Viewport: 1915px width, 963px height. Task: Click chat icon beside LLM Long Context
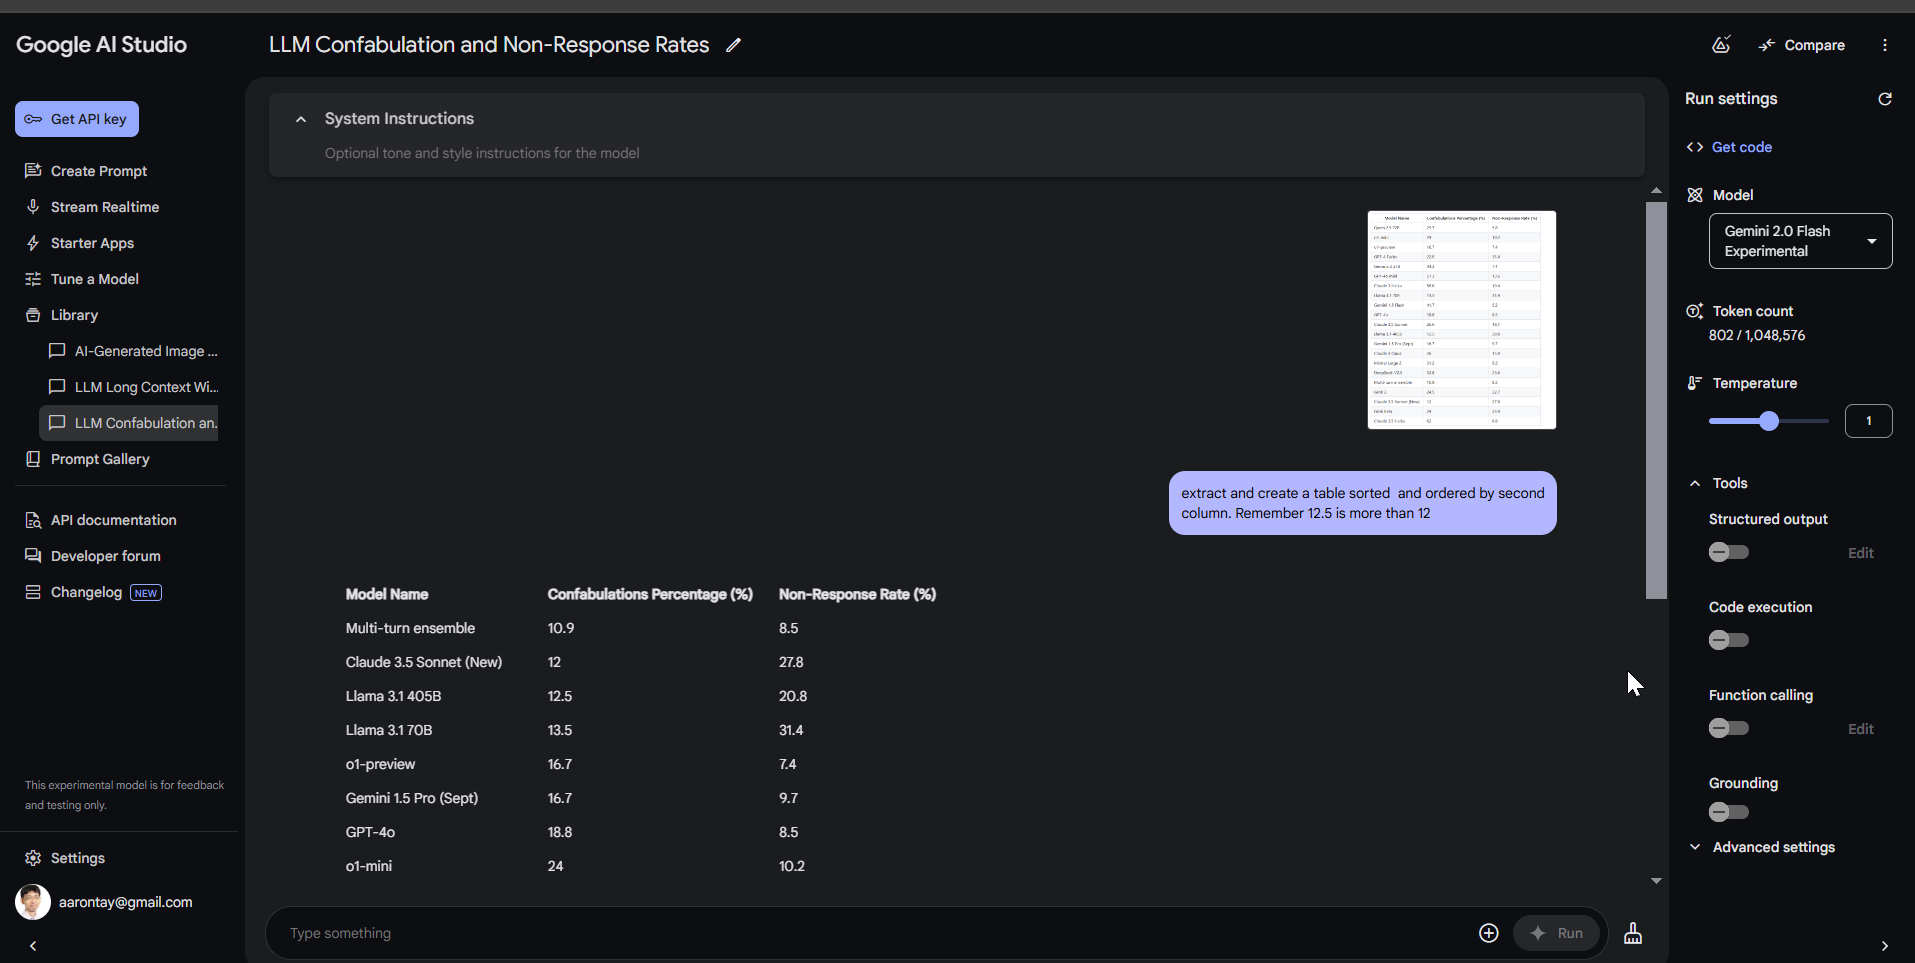coord(57,387)
